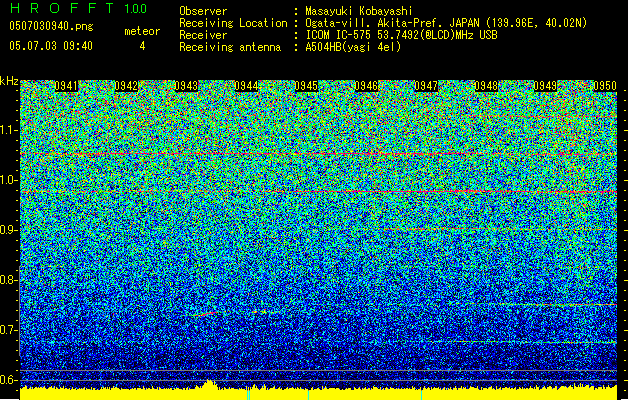This screenshot has width=629, height=400.
Task: Click the 0946 time marker
Action: tap(366, 86)
